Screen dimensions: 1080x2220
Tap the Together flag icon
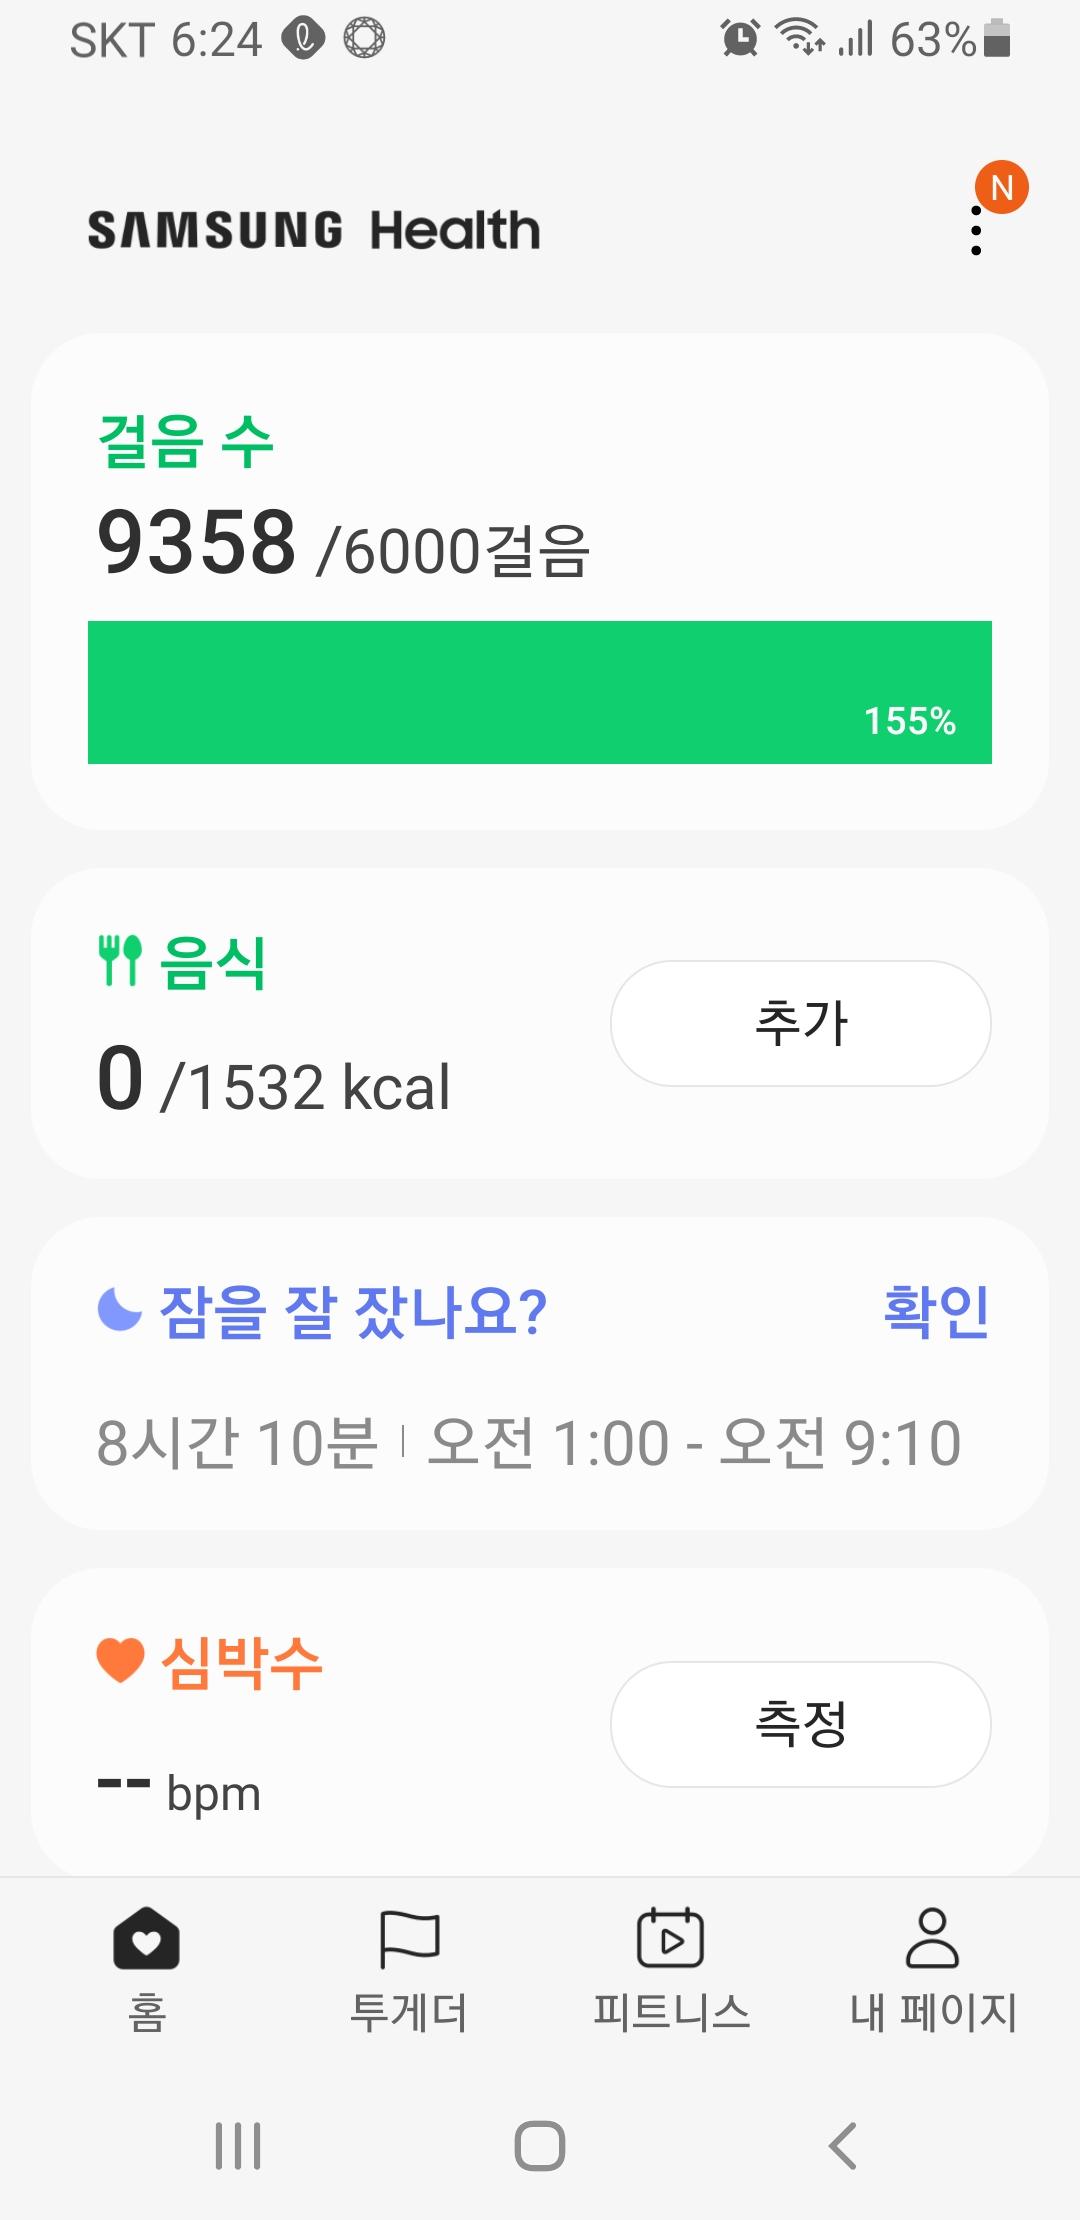pyautogui.click(x=409, y=1938)
